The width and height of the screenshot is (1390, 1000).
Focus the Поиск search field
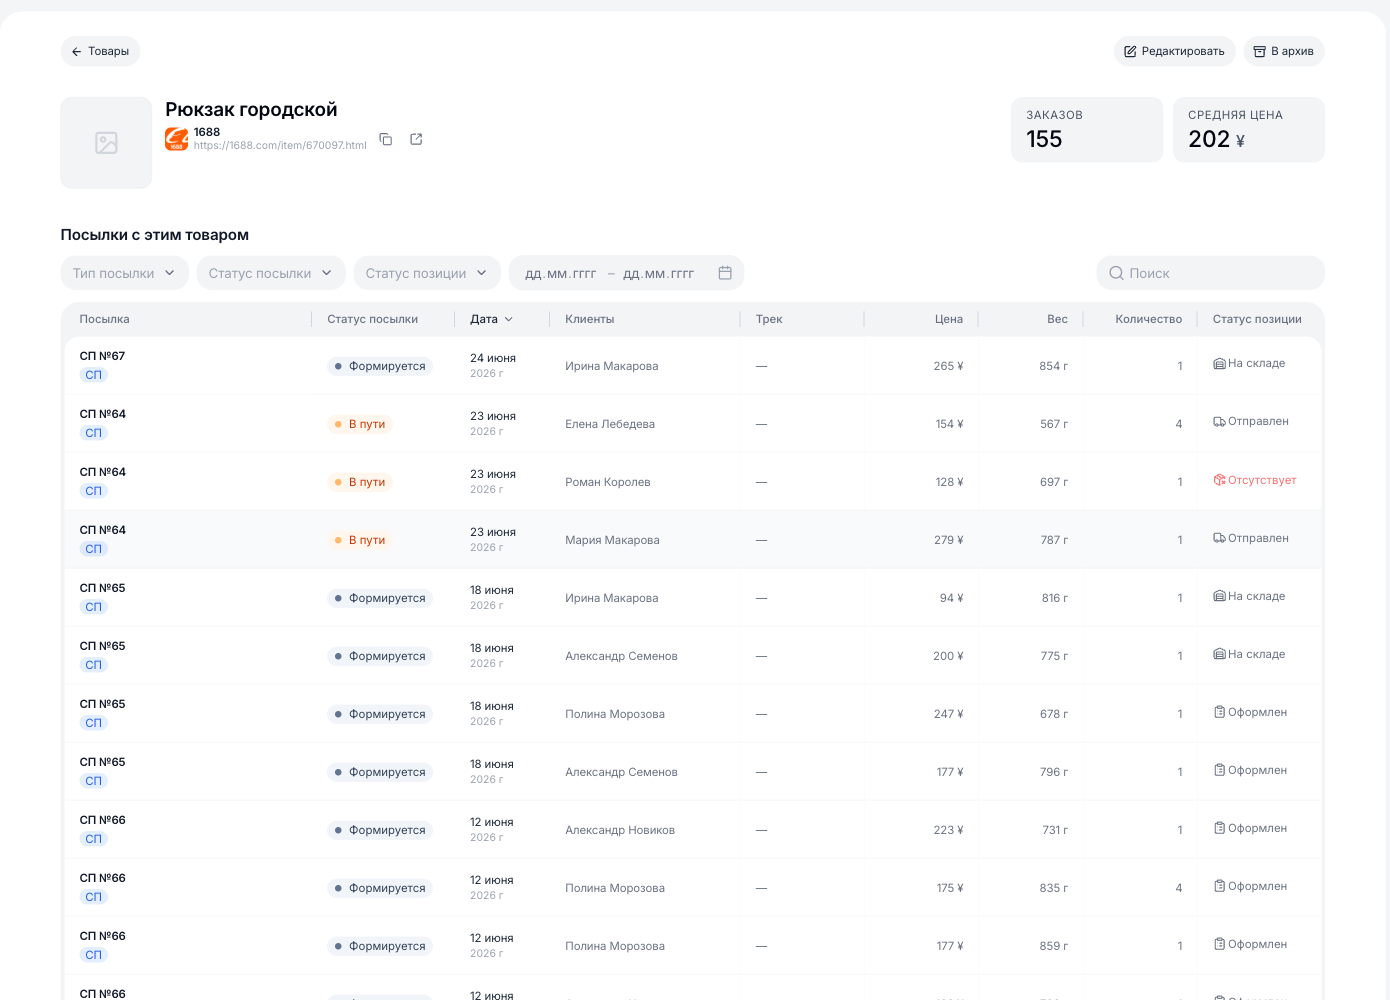[x=1210, y=273]
